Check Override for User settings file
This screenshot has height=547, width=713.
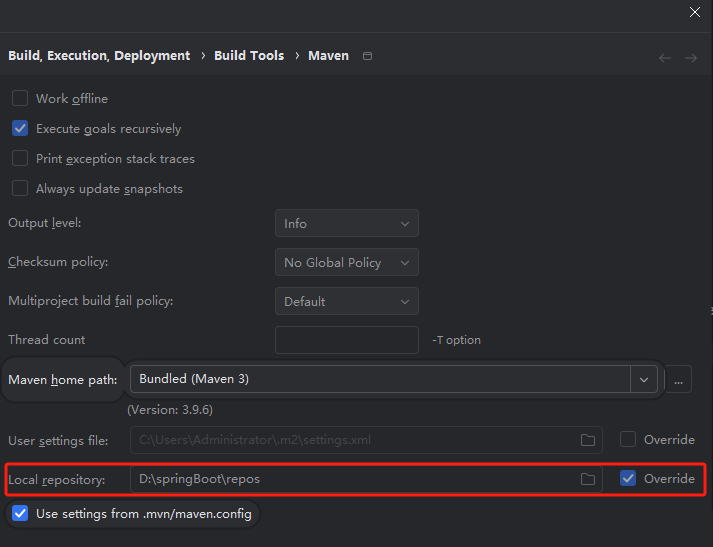[x=628, y=439]
